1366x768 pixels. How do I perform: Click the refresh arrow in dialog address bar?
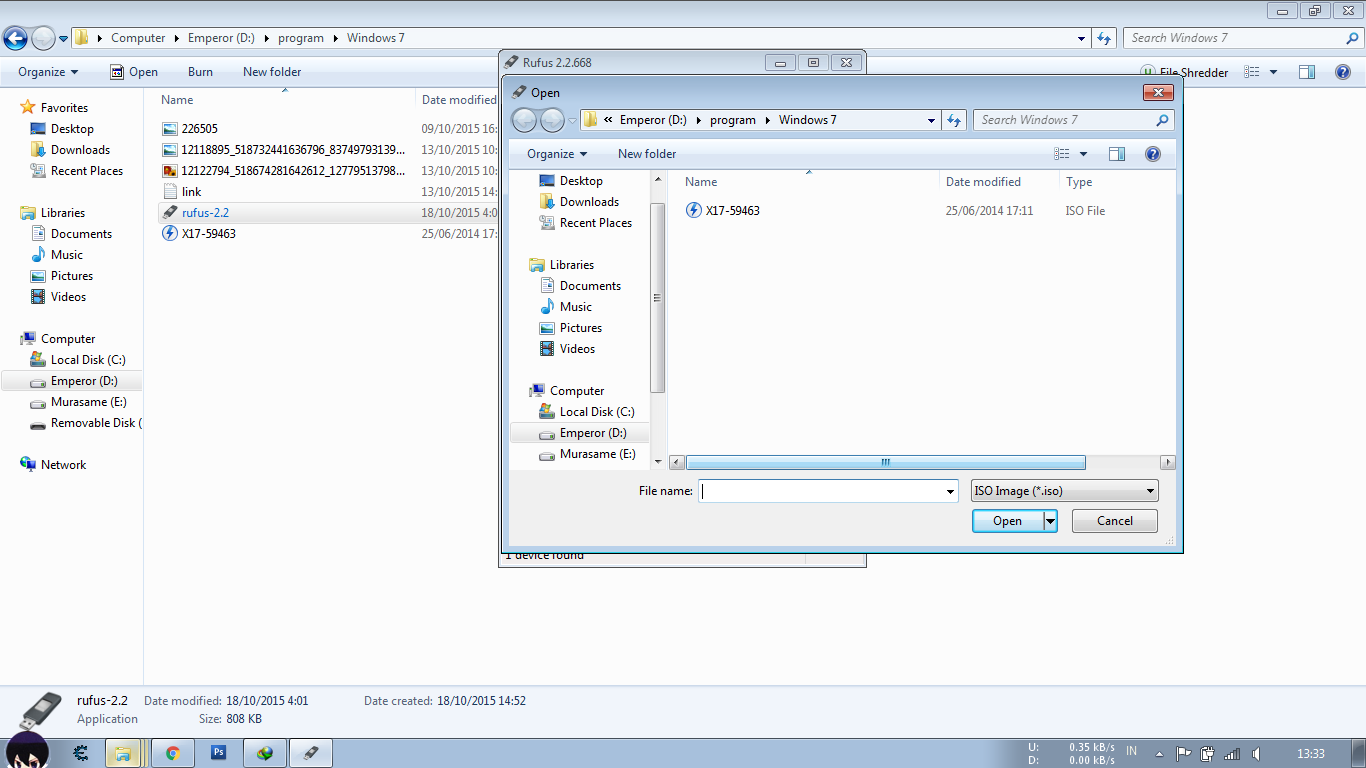pos(953,119)
